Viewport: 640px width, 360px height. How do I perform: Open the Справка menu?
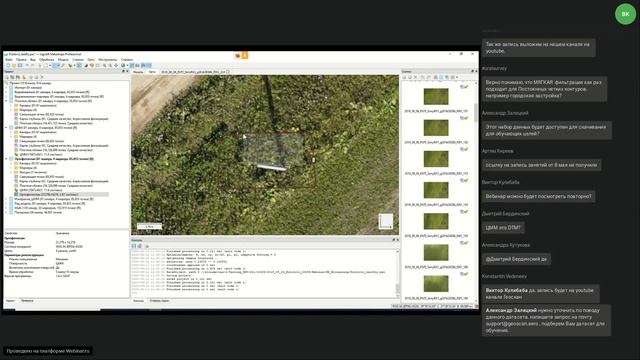click(x=127, y=60)
